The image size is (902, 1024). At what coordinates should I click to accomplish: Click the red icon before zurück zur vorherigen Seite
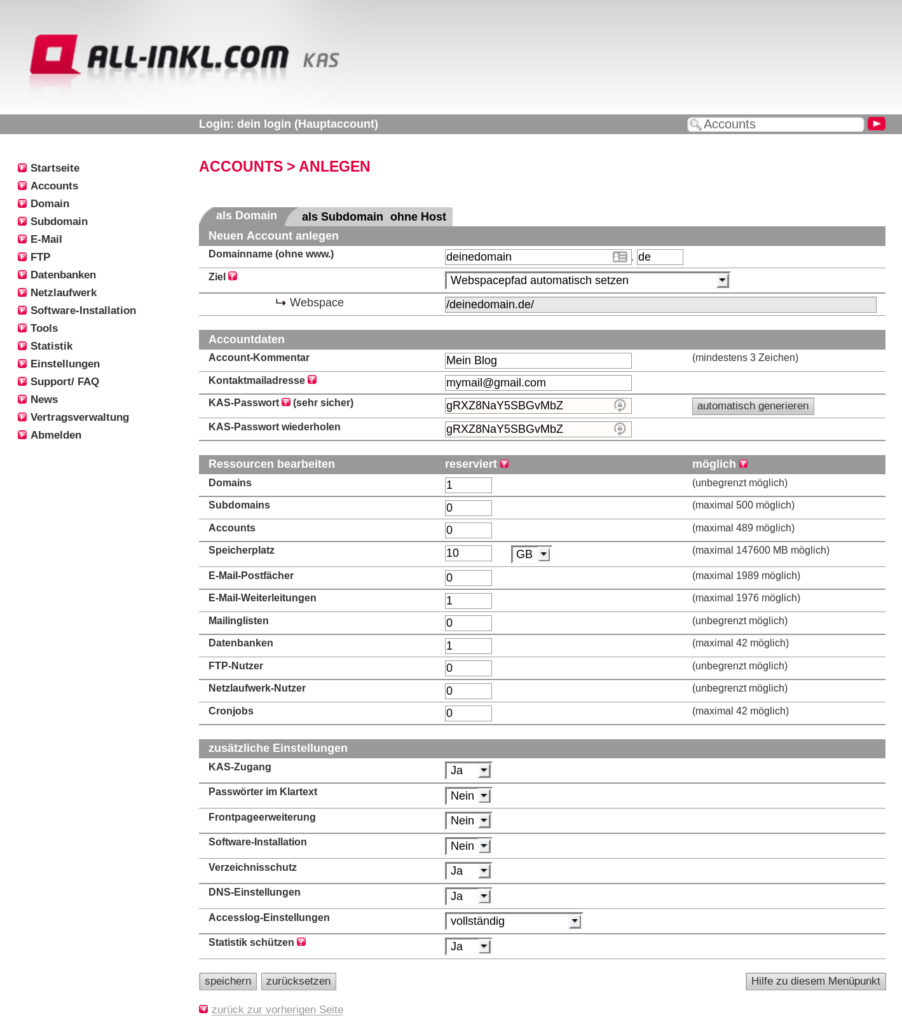(203, 1009)
